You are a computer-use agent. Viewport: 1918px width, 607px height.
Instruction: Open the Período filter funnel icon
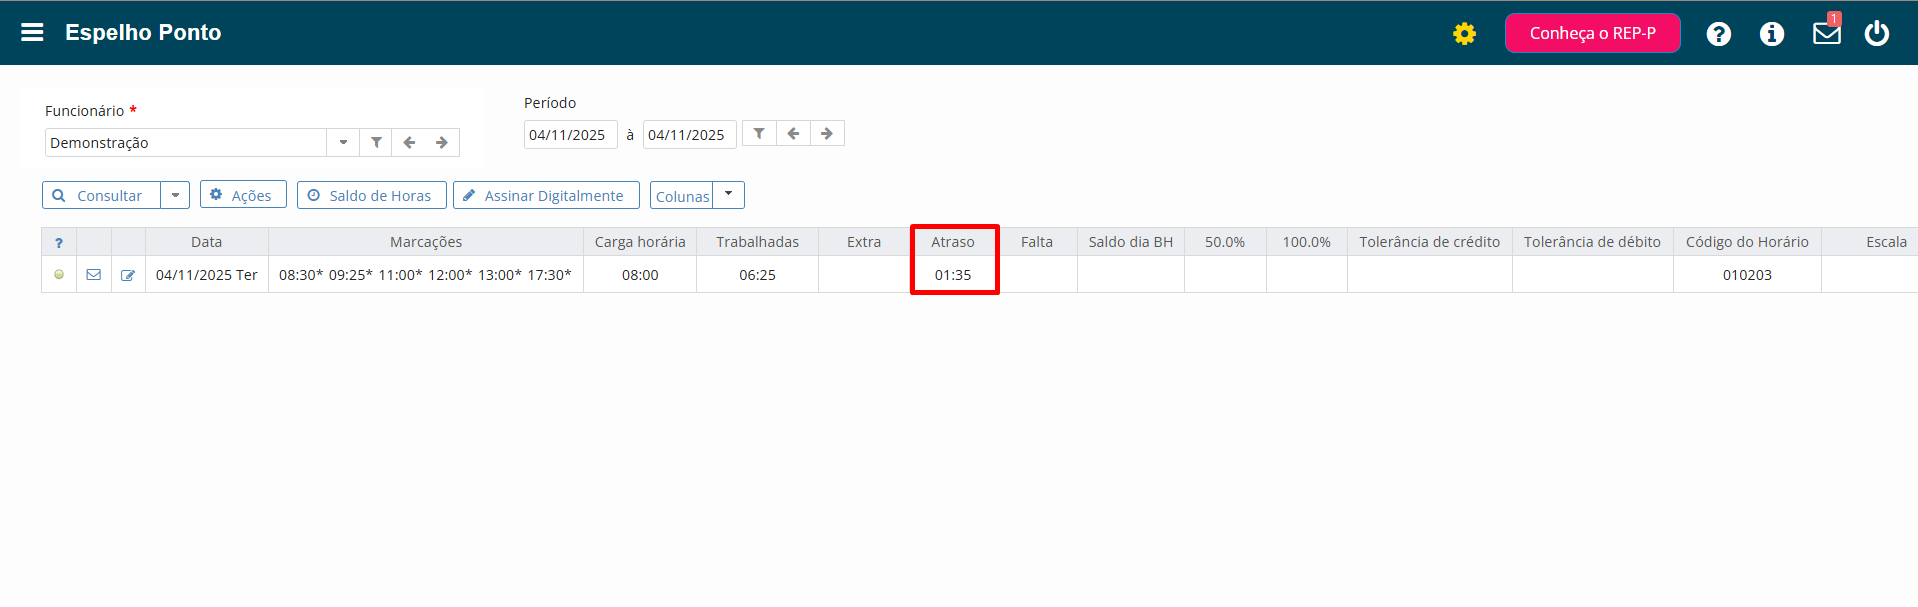[759, 133]
